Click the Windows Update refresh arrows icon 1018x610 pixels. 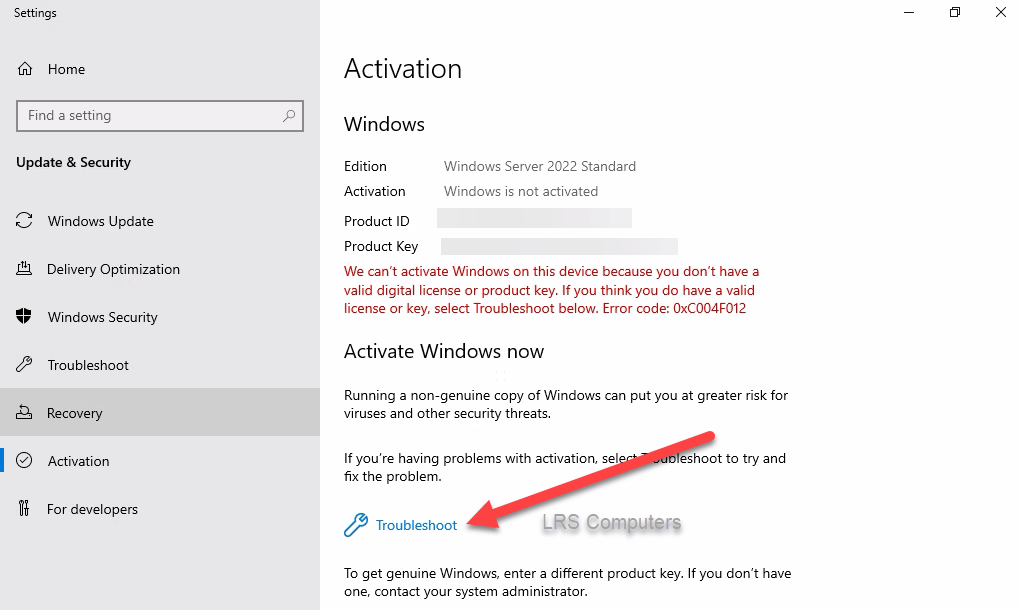point(25,221)
